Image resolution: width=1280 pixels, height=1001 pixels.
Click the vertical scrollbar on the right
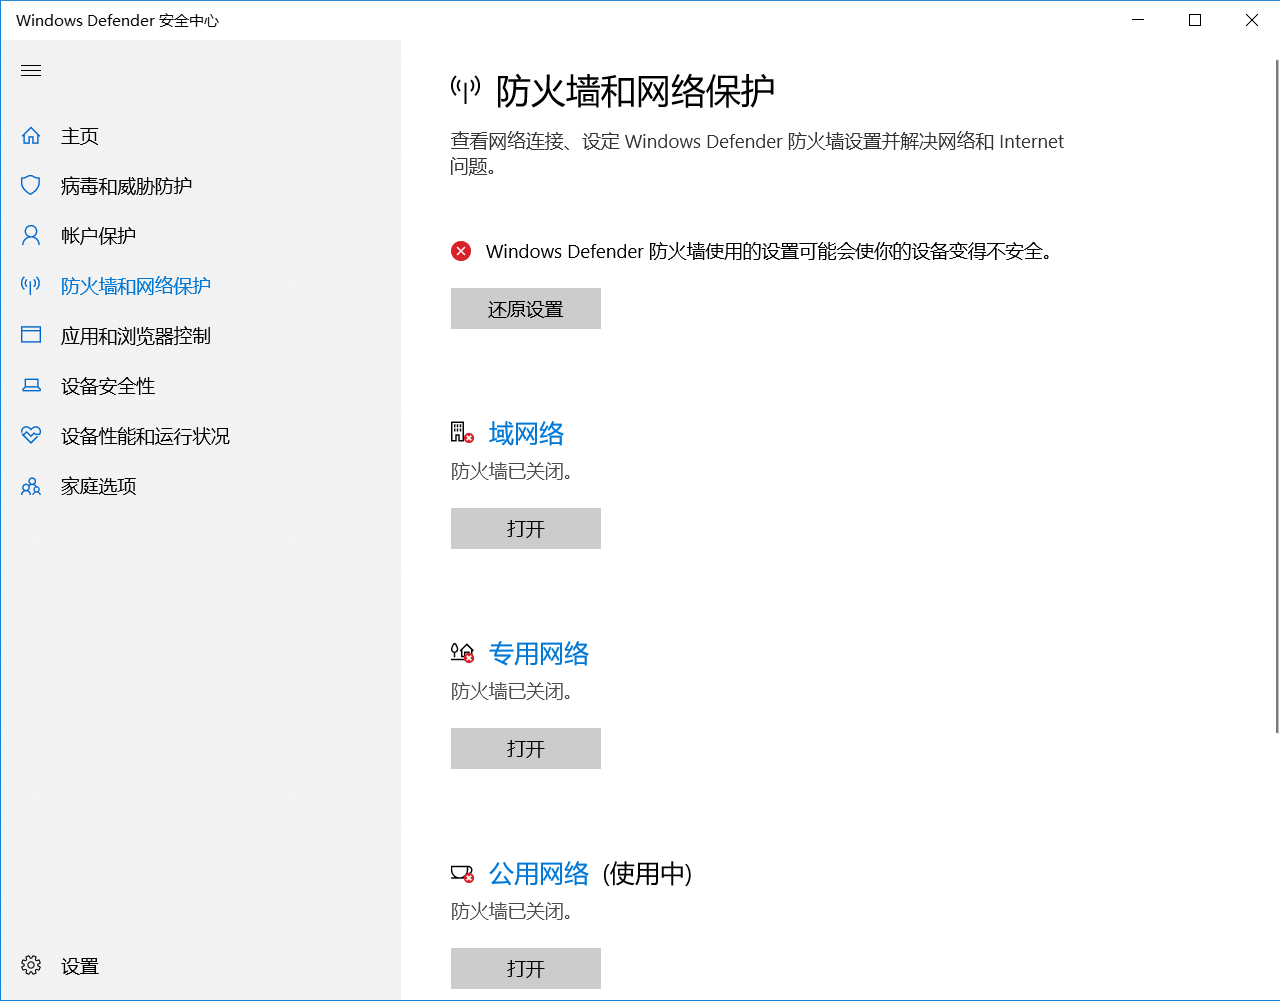pos(1276,396)
